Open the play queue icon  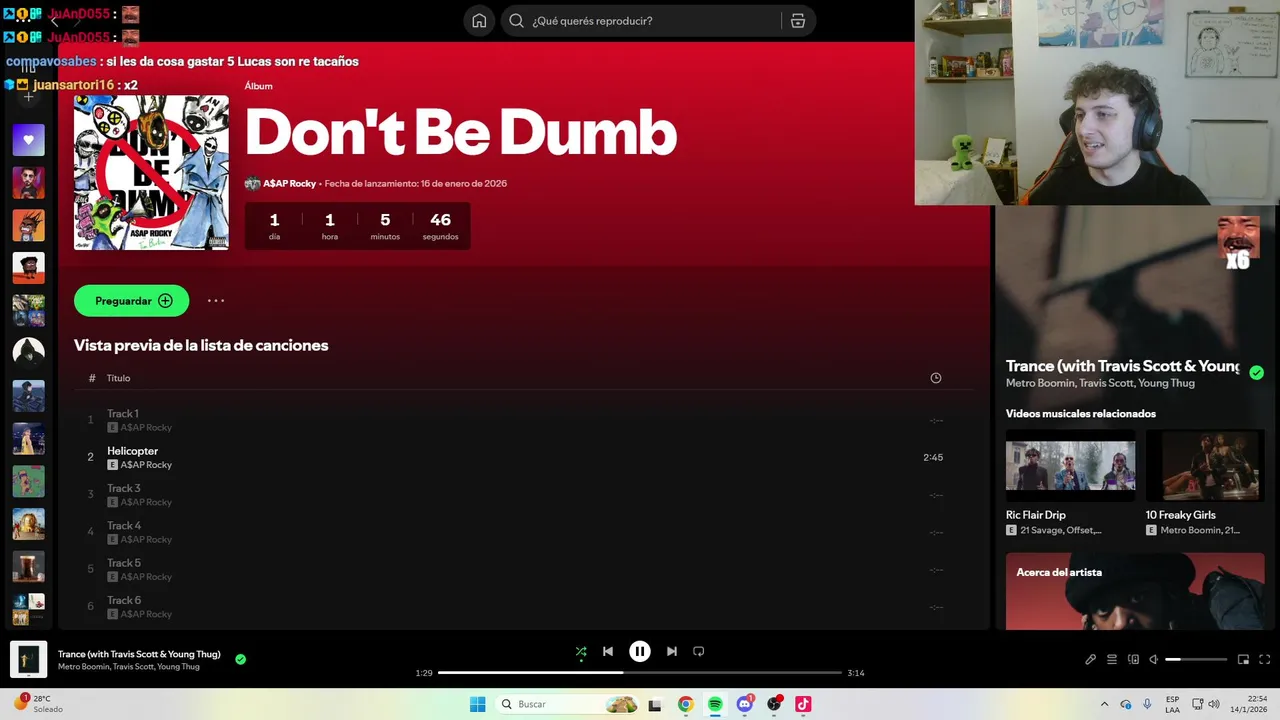1112,659
